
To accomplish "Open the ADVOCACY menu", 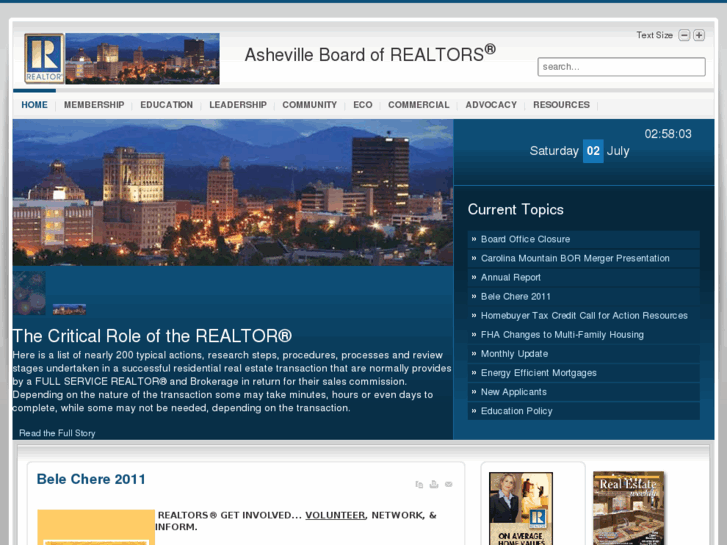I will 491,105.
